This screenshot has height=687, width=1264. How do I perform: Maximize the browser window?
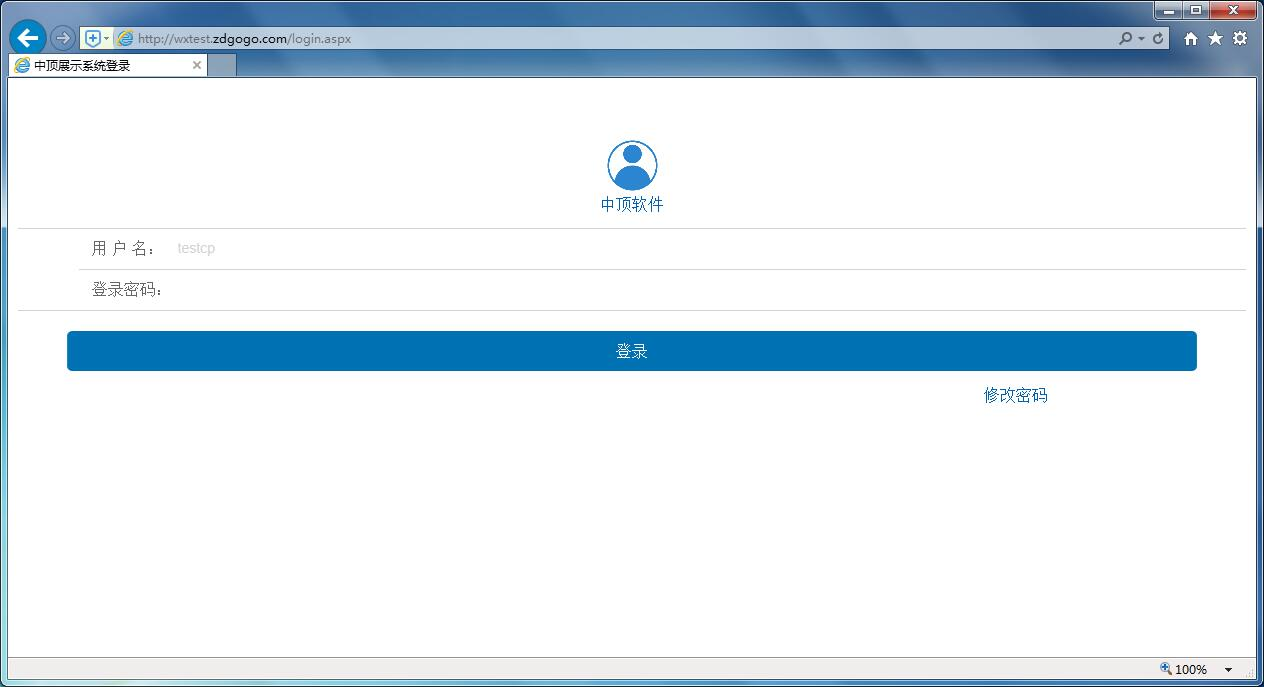point(1196,10)
